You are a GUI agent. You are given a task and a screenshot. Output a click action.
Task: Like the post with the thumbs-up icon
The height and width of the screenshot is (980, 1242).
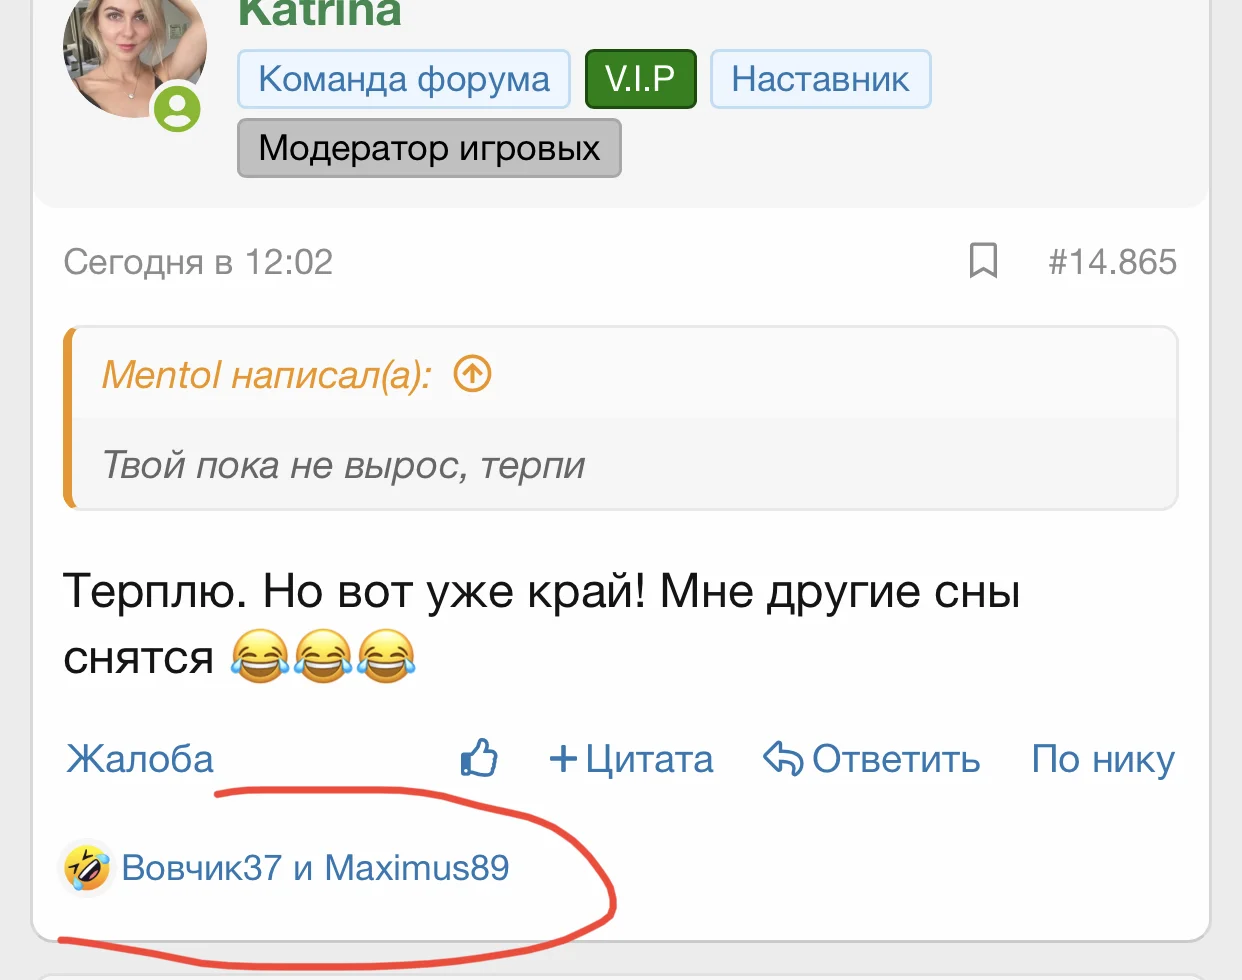point(479,759)
